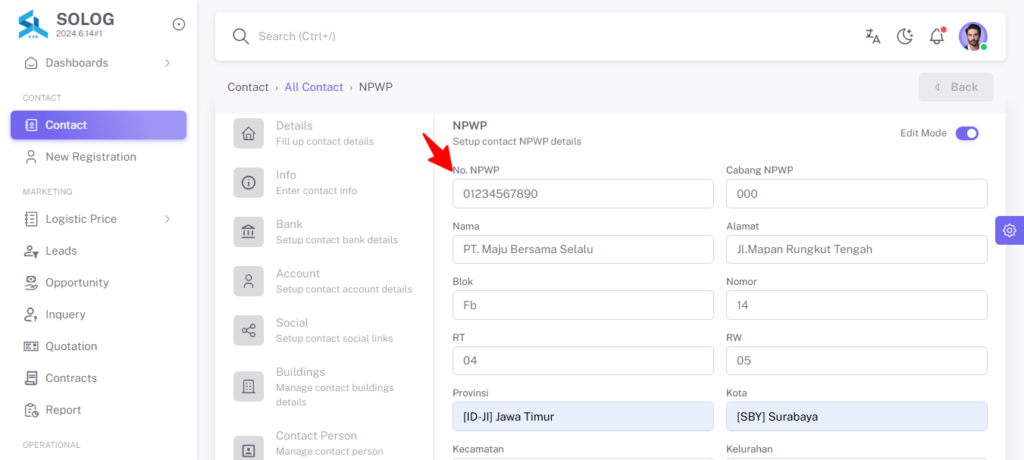
Task: Click the Social share icon
Action: (248, 331)
